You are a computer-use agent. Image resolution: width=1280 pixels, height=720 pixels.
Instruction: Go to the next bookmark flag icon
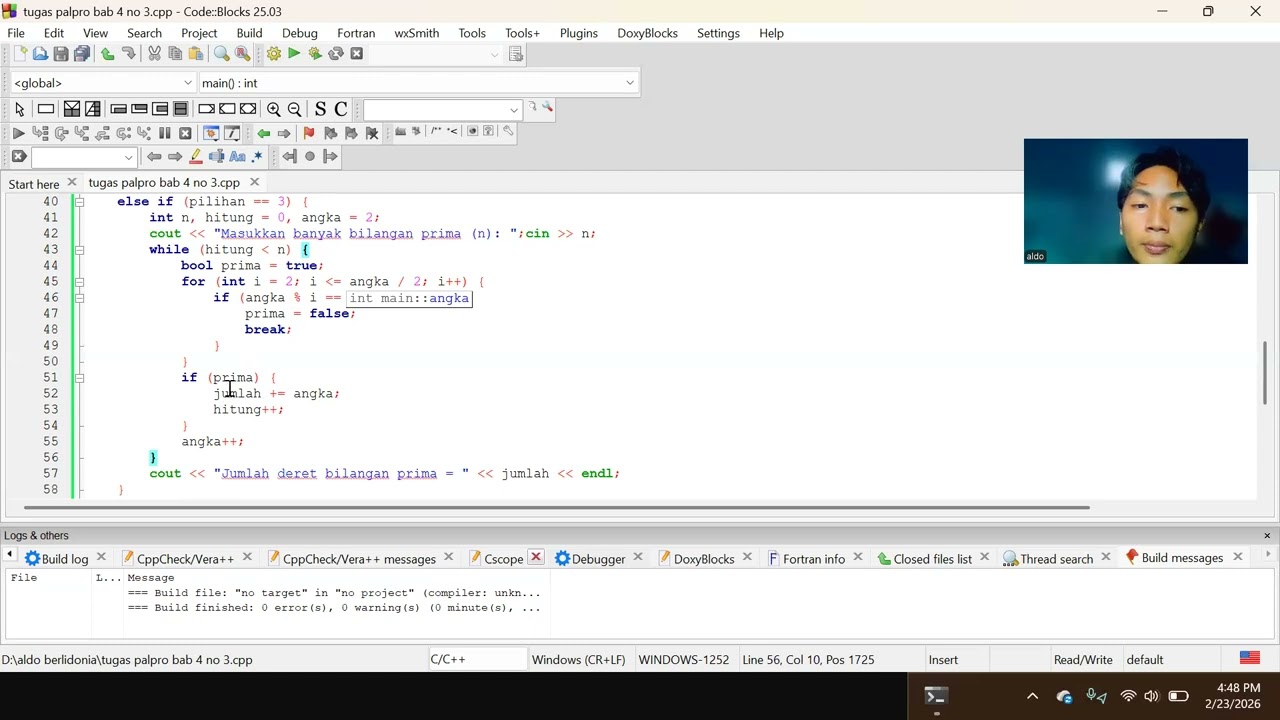(351, 133)
